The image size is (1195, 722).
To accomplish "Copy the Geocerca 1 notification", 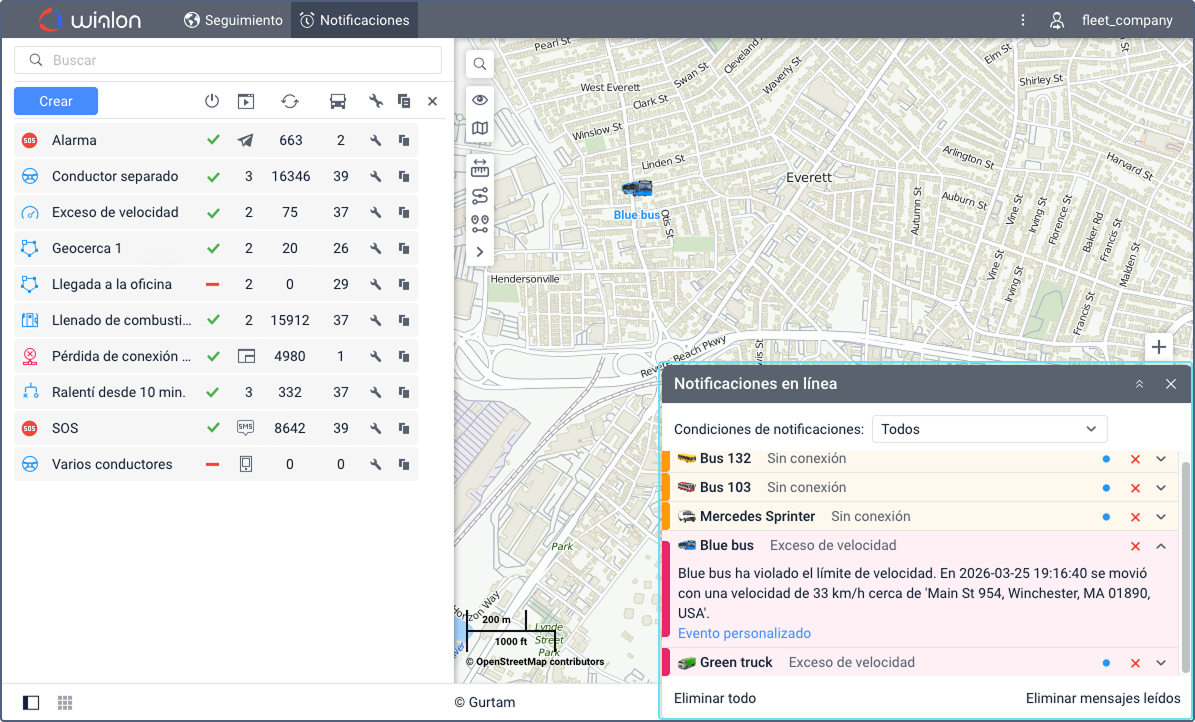I will click(x=404, y=249).
